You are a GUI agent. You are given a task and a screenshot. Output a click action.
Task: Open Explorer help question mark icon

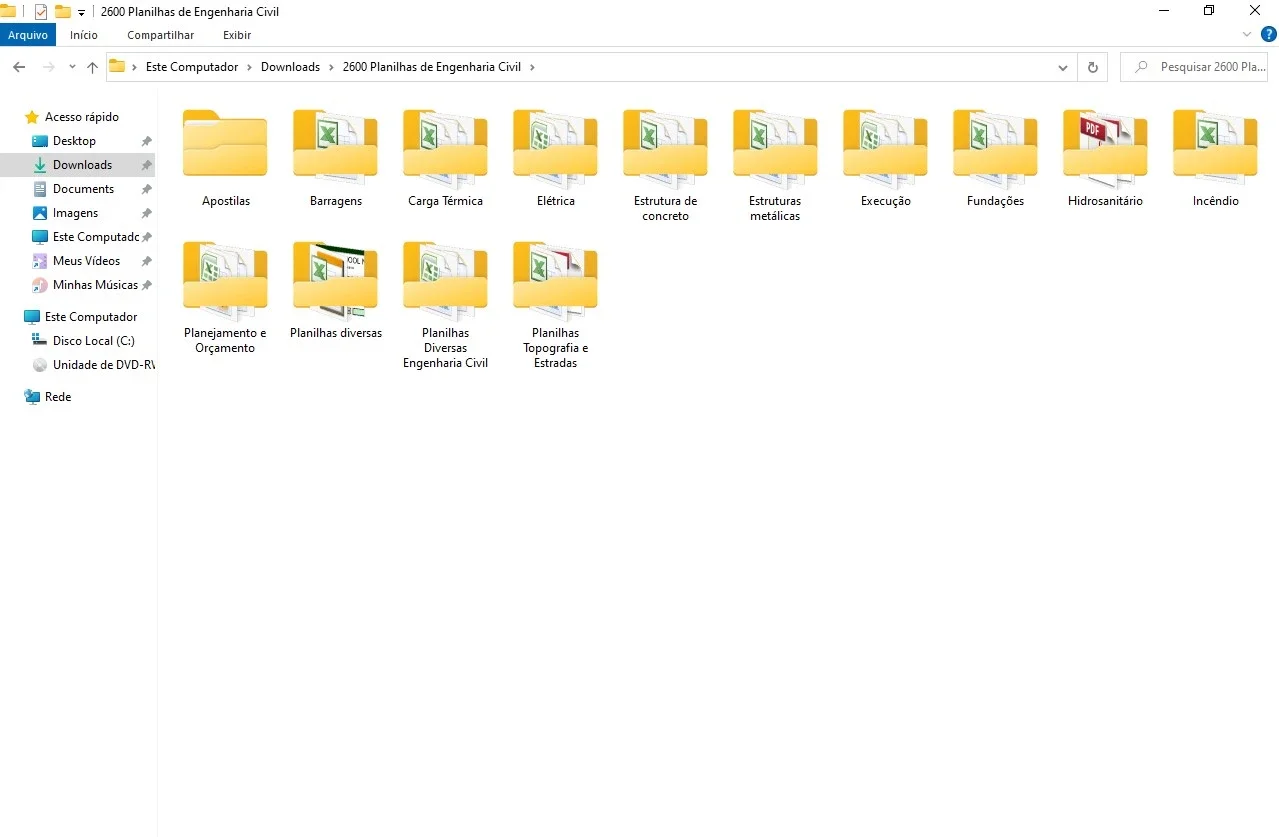(1269, 34)
